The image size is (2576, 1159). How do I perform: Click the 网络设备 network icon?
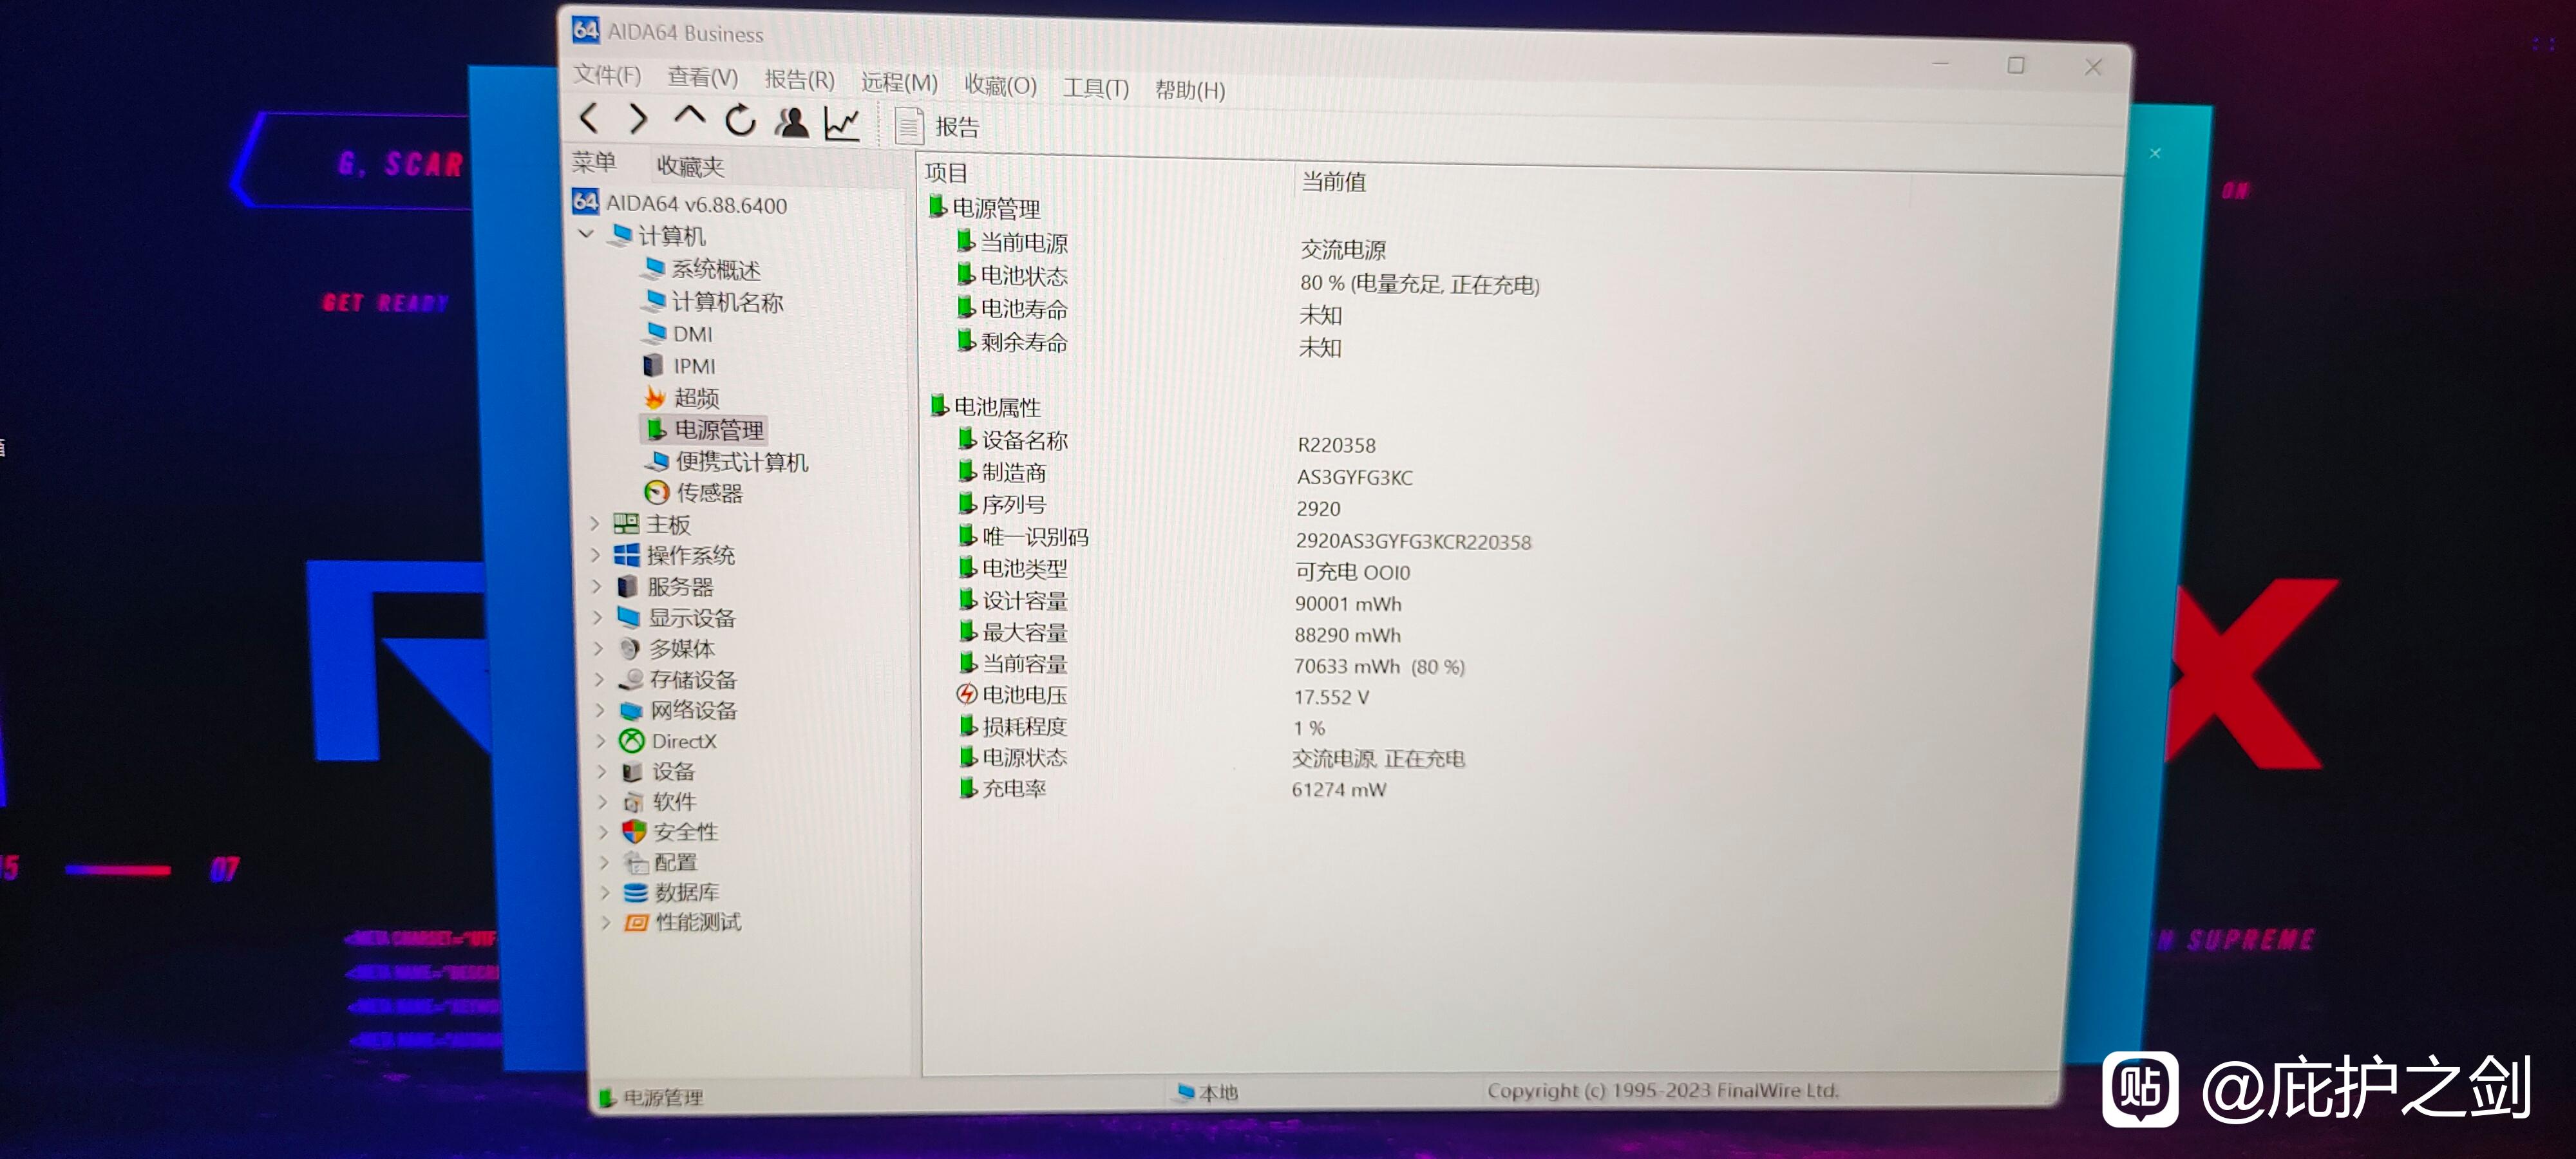(631, 710)
